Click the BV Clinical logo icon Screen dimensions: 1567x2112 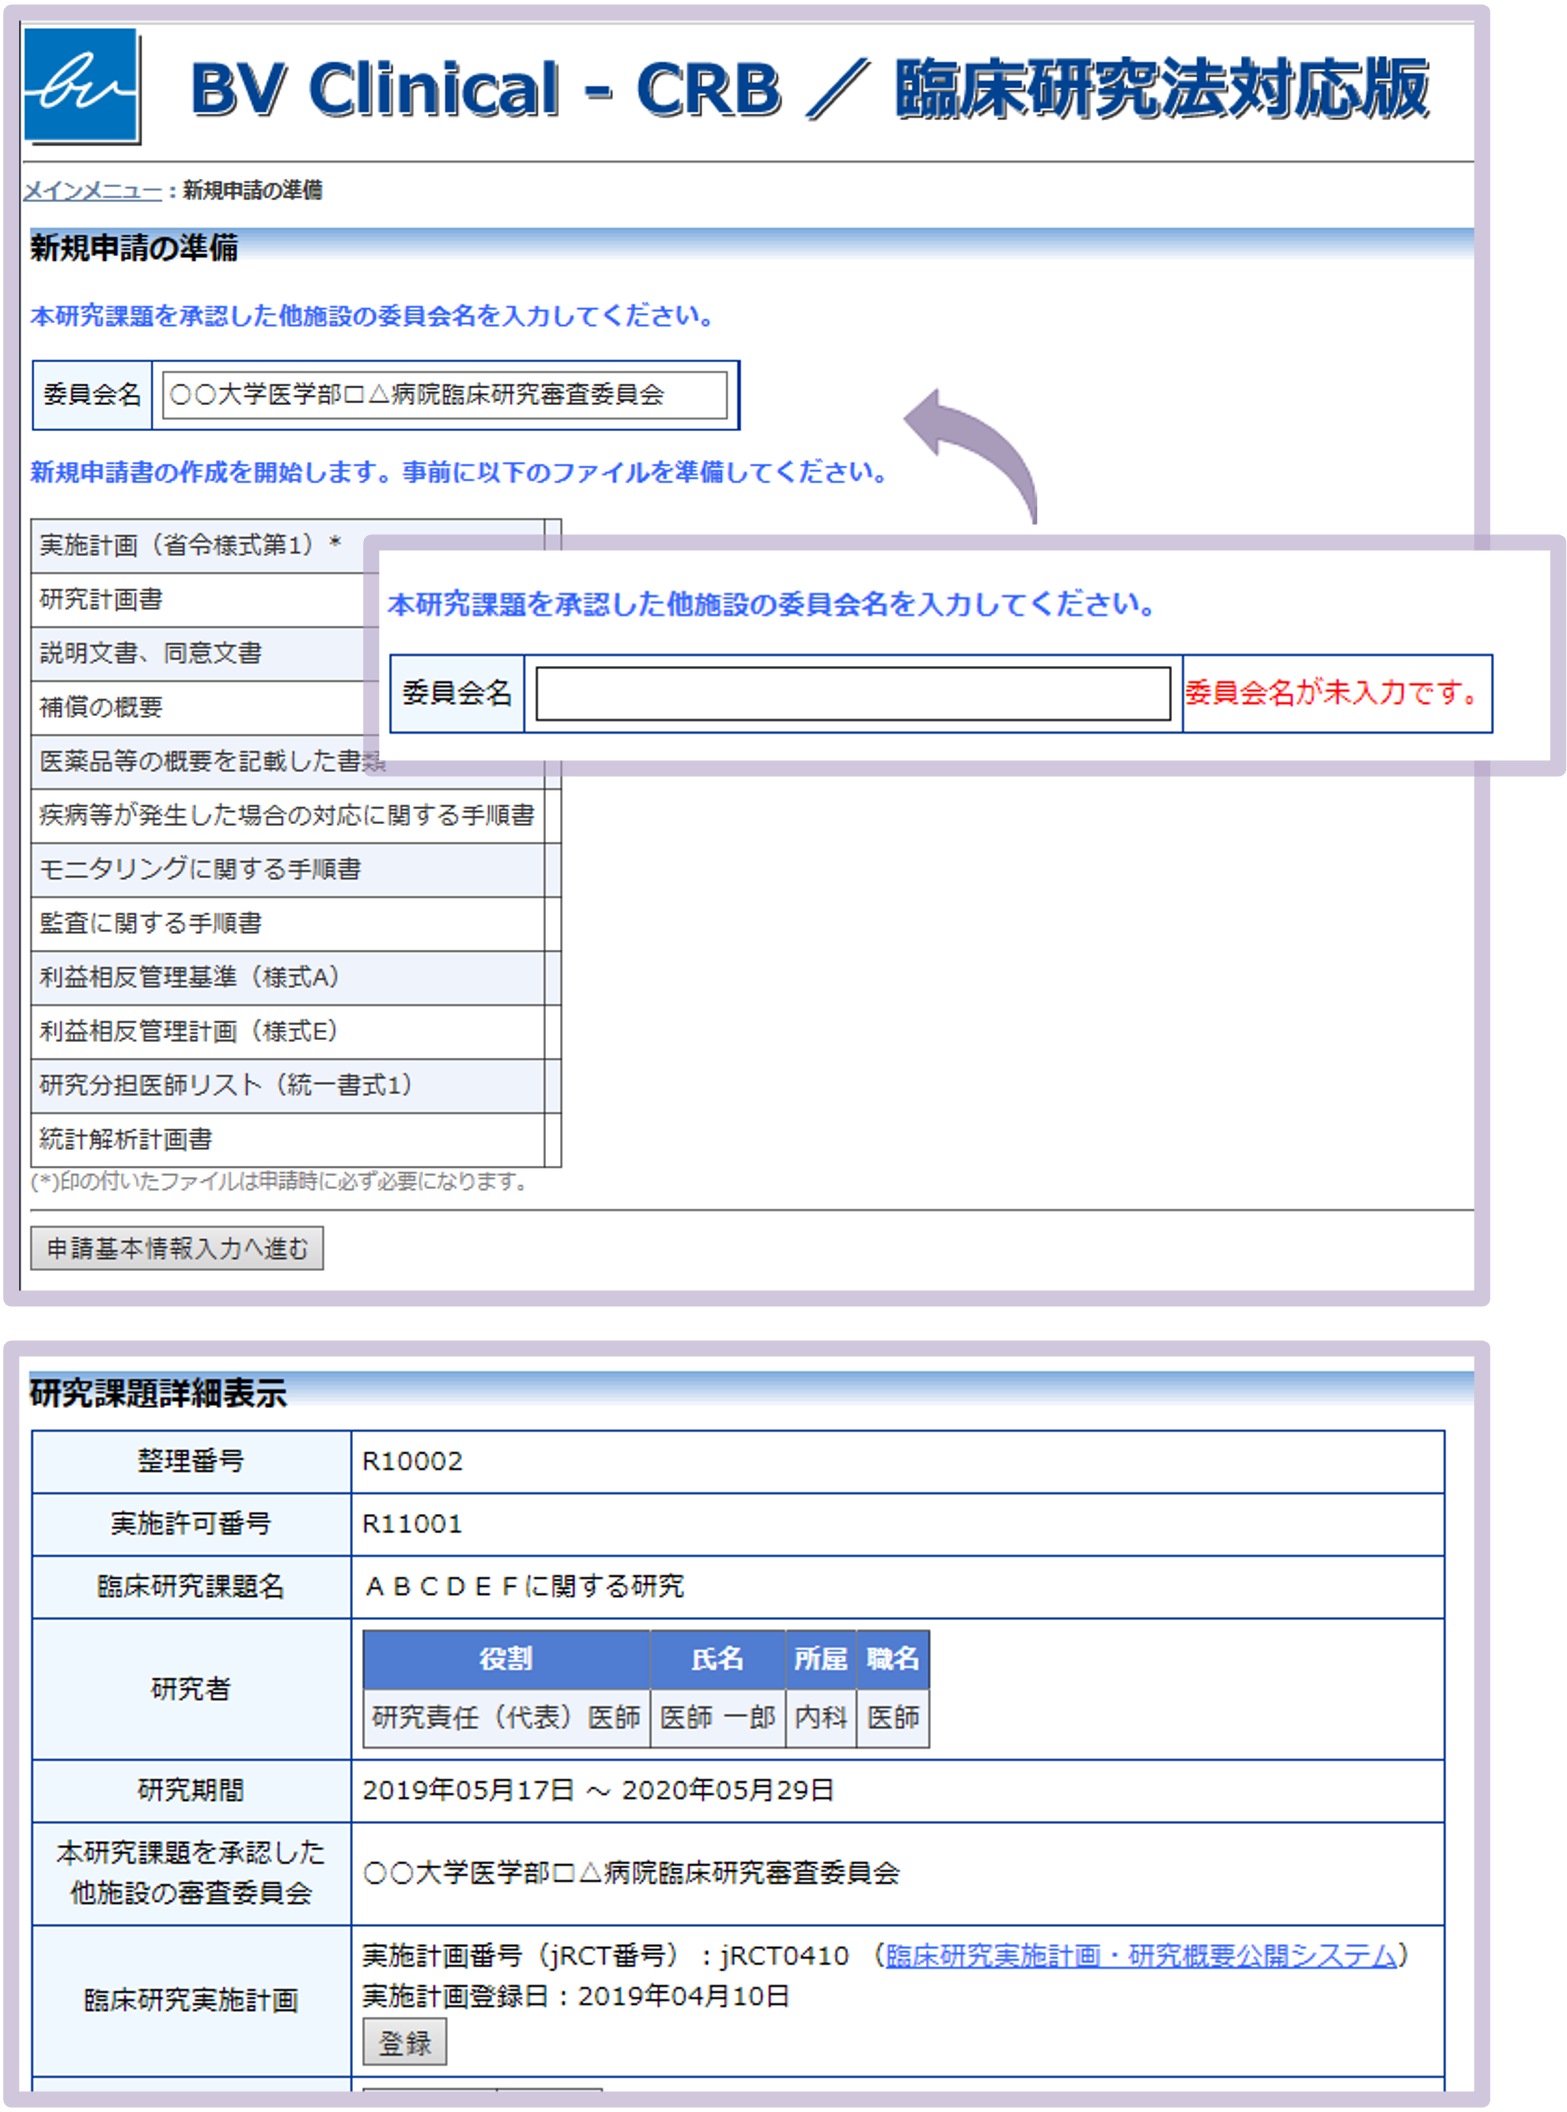(81, 86)
